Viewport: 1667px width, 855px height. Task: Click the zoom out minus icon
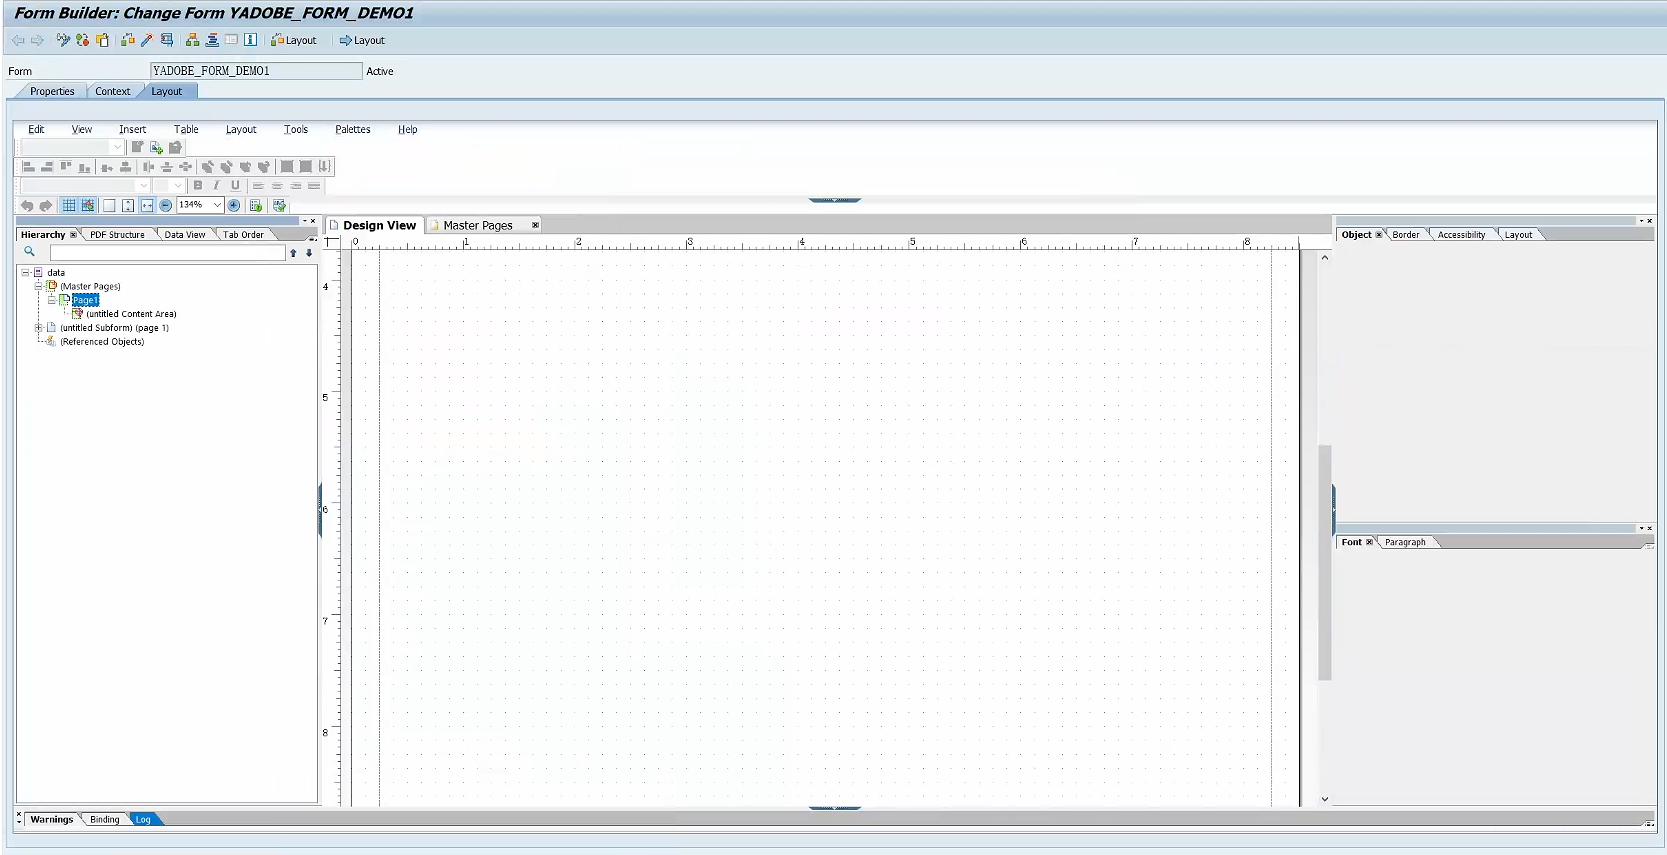166,206
